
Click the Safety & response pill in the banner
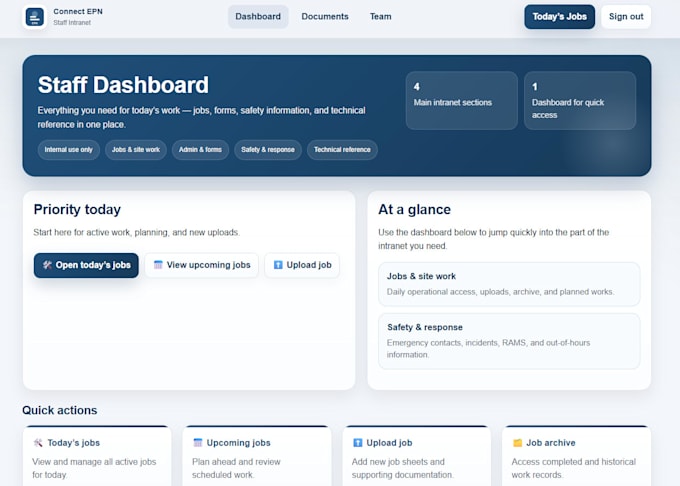pos(268,150)
